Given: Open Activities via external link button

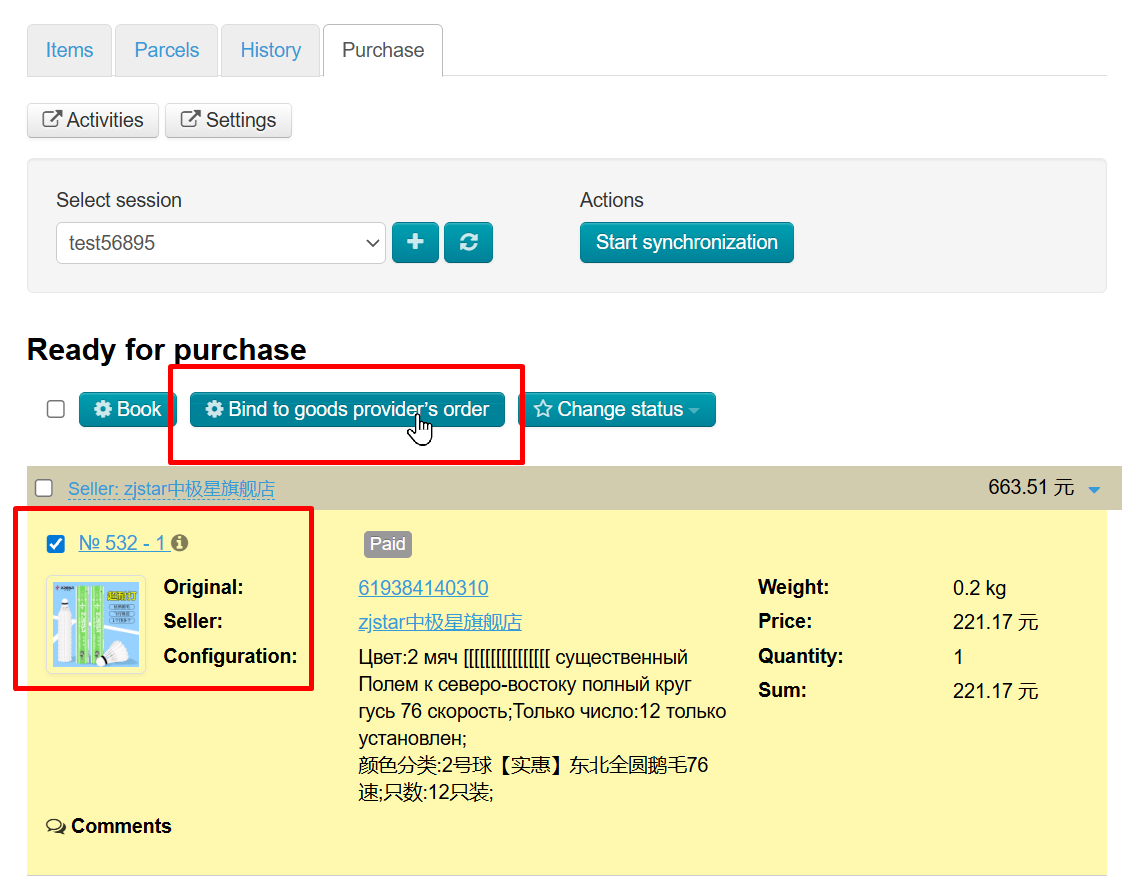Looking at the screenshot, I should tap(92, 121).
